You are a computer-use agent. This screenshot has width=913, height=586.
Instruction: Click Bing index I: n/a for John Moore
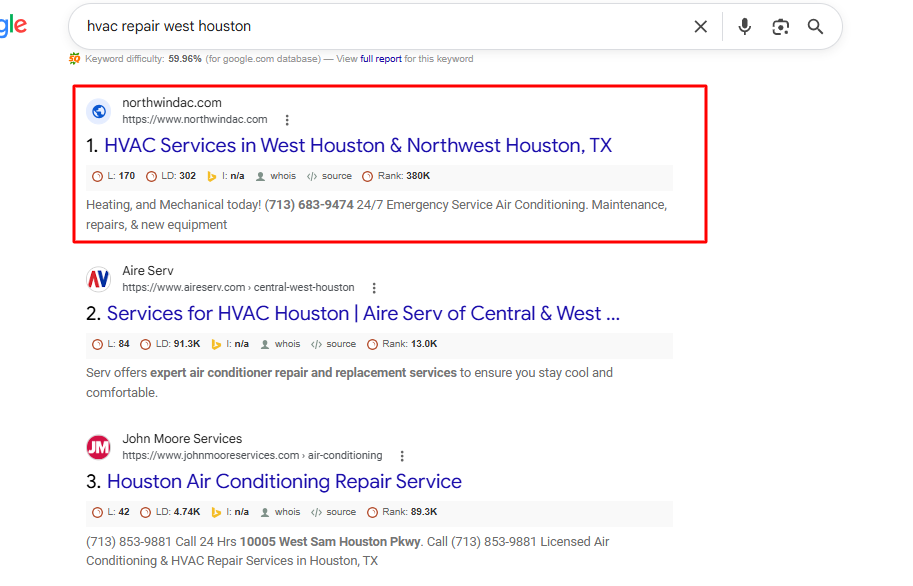click(230, 512)
